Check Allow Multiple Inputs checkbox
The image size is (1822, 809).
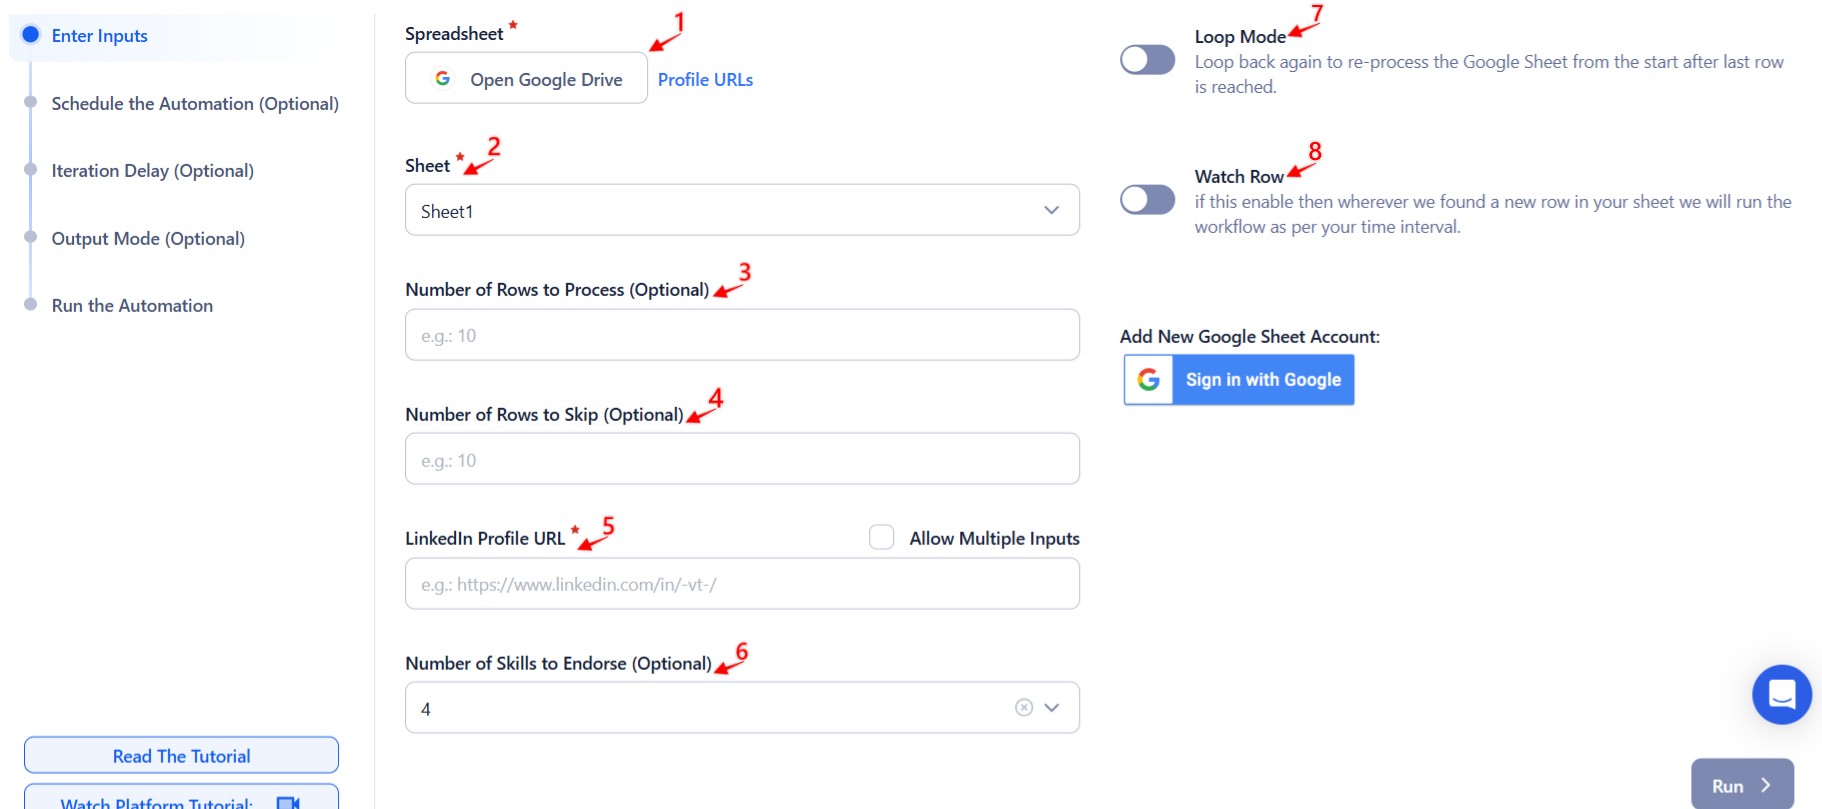pyautogui.click(x=881, y=538)
